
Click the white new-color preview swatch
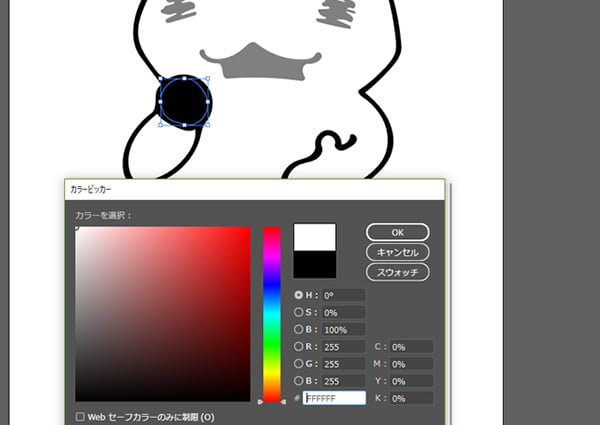click(314, 237)
